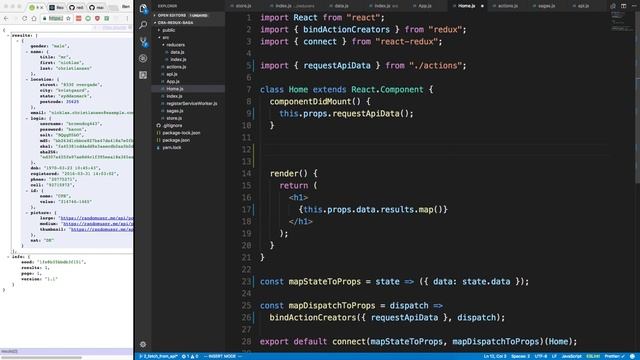Image resolution: width=640 pixels, height=360 pixels.
Task: Switch to the sagas.js editor tab
Action: pyautogui.click(x=546, y=6)
